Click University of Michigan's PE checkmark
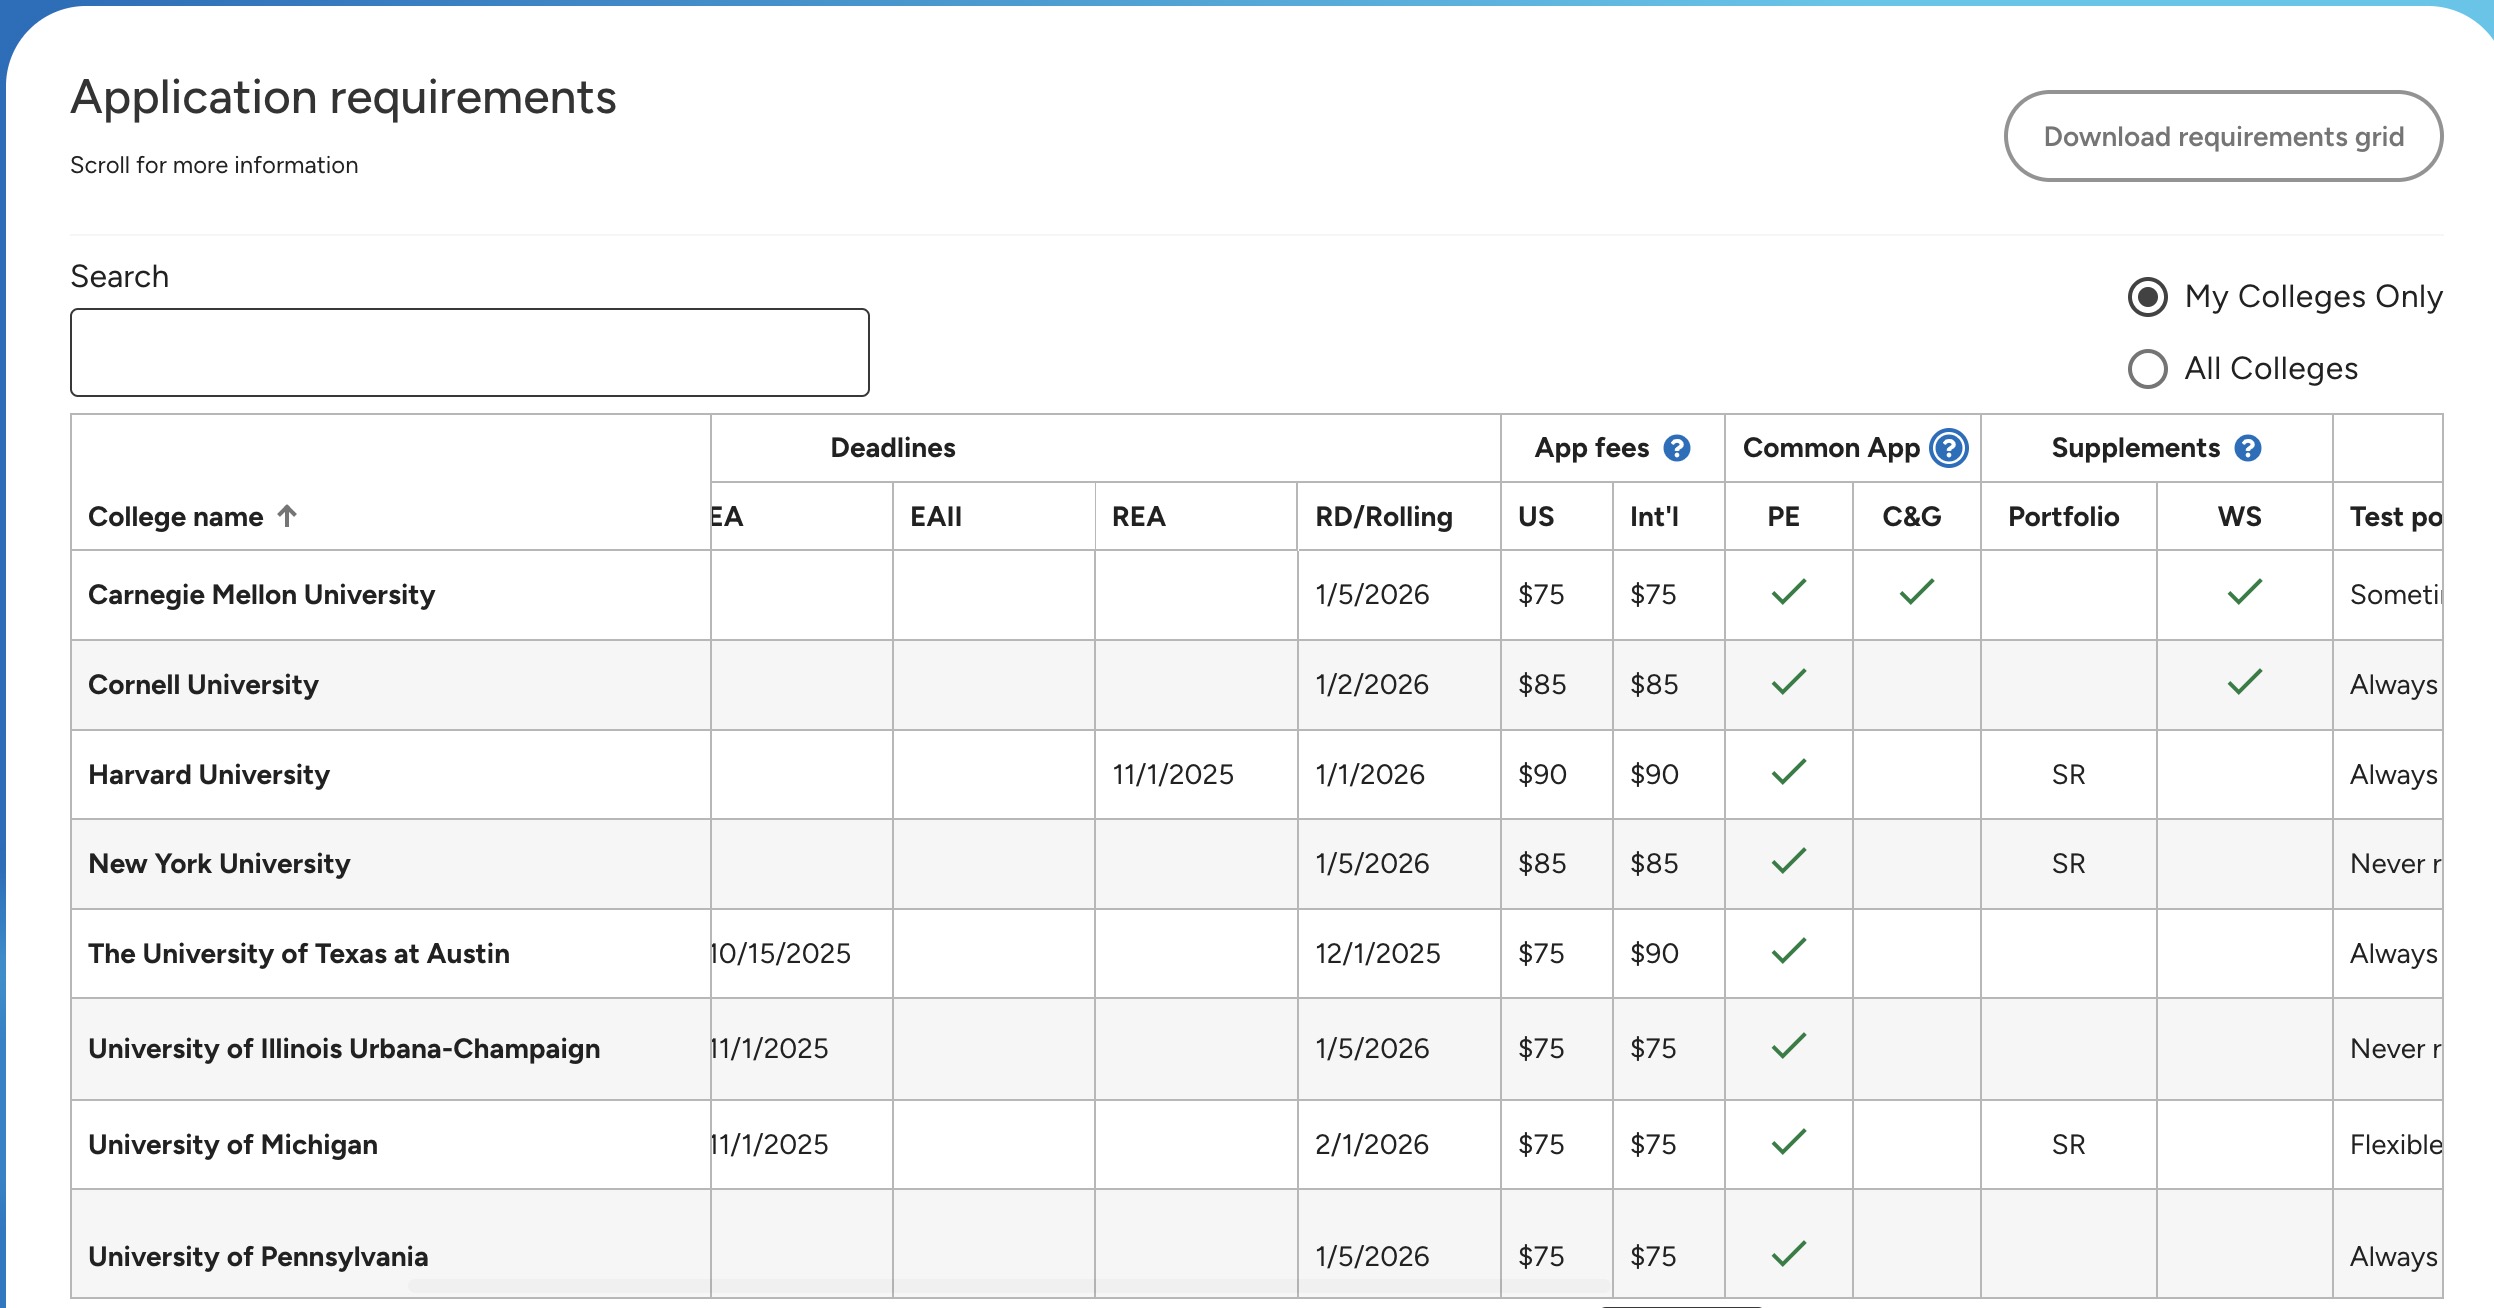Image resolution: width=2494 pixels, height=1308 pixels. 1789,1142
